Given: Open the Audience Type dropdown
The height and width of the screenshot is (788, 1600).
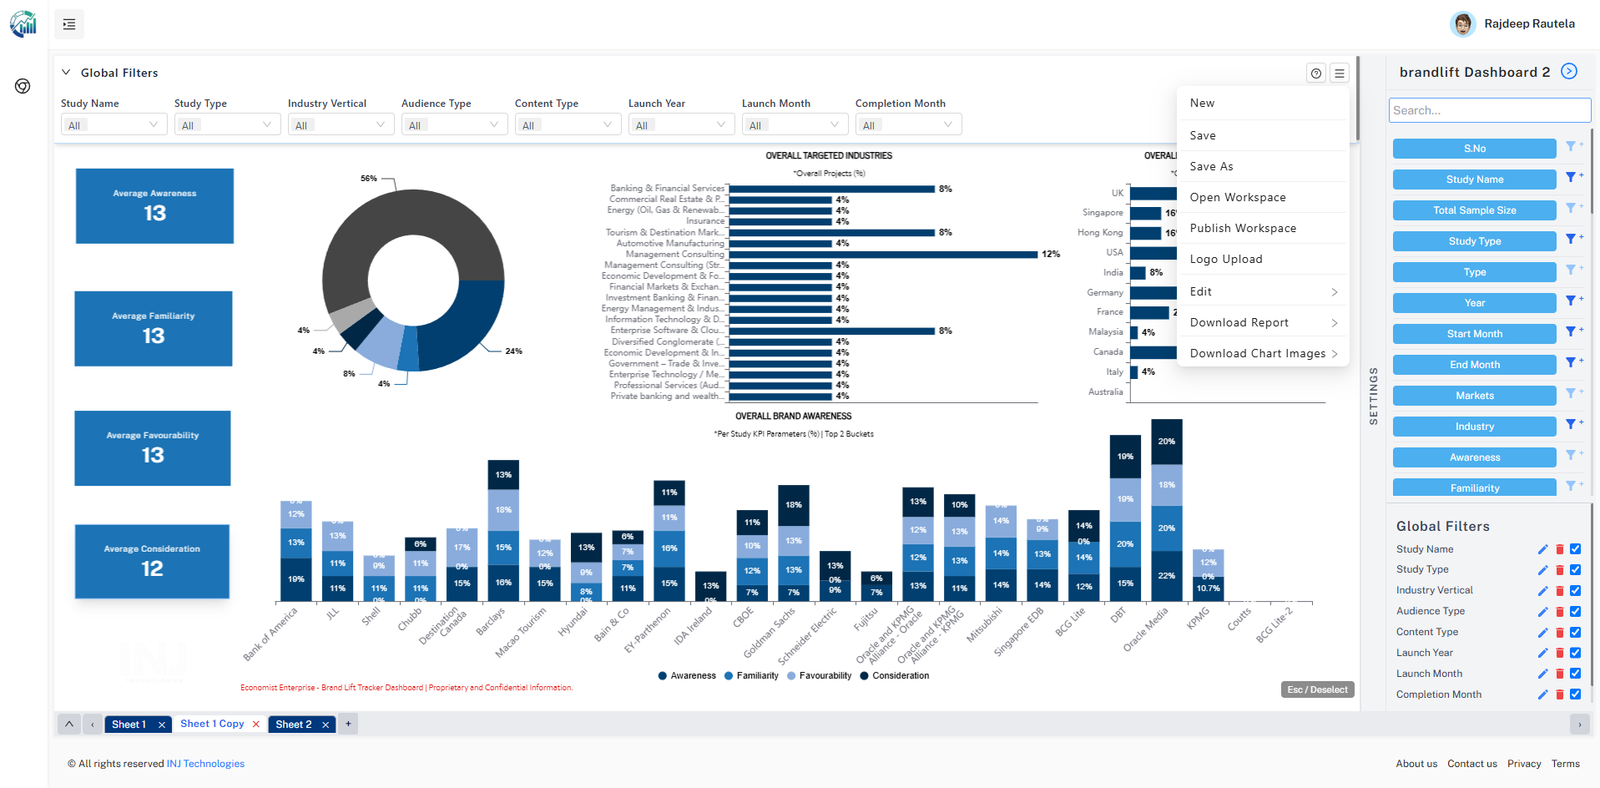Looking at the screenshot, I should (455, 125).
